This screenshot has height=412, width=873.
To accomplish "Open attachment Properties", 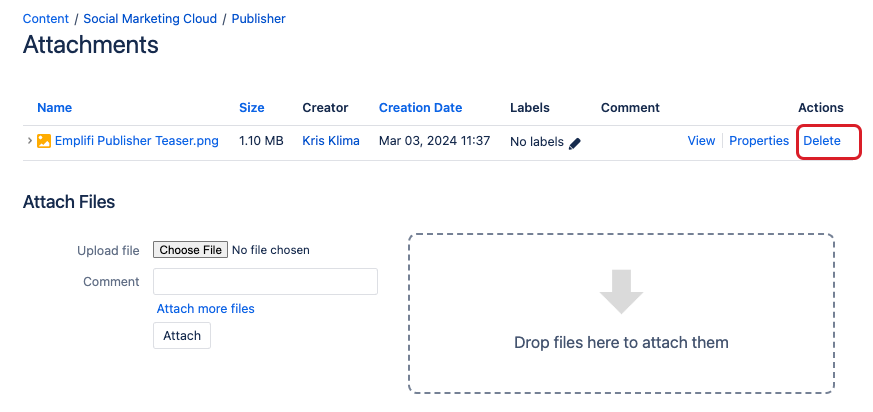I will point(759,141).
